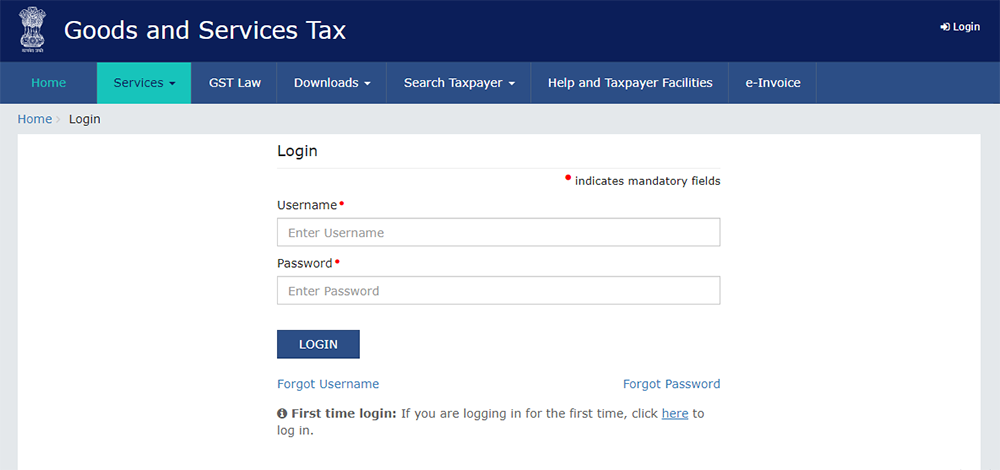Viewport: 1000px width, 470px height.
Task: Open the GST Law menu item
Action: pyautogui.click(x=235, y=83)
